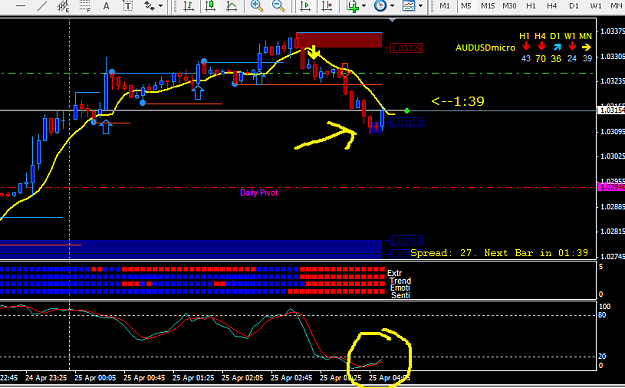Switch to the D1 timeframe button
This screenshot has height=388, width=625.
(x=574, y=6)
